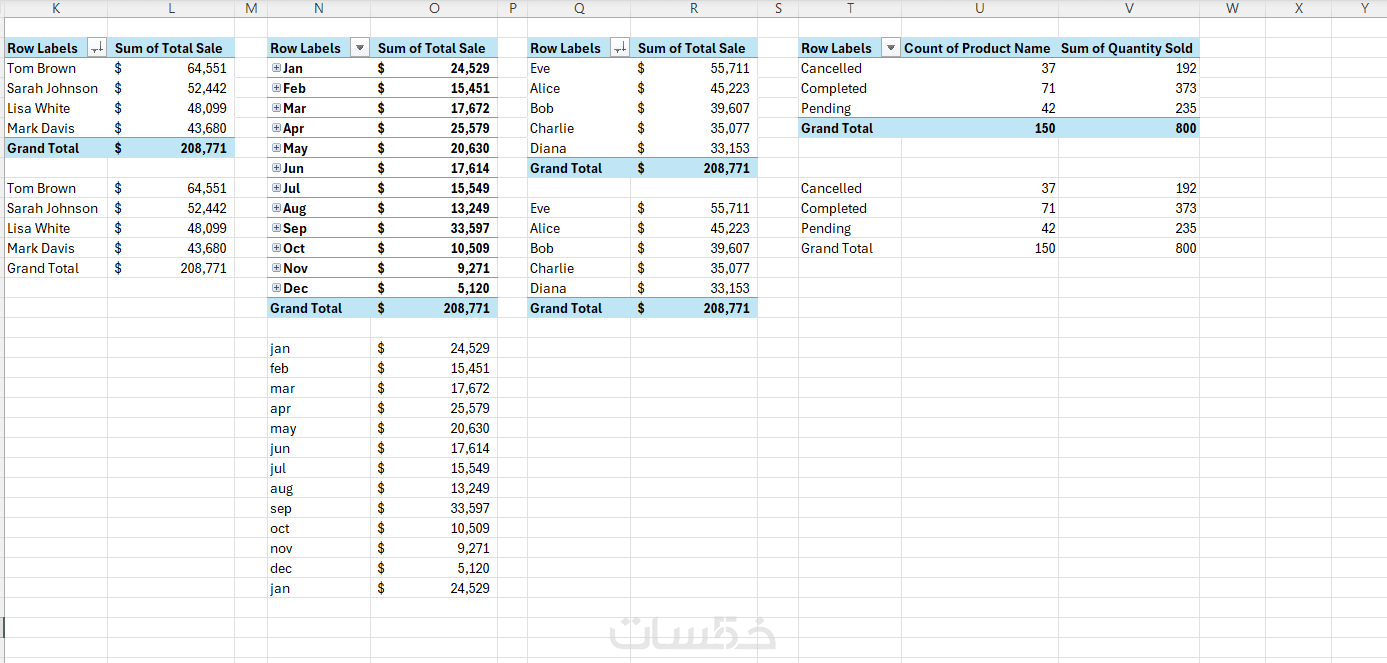Open Row Labels sort filter in column K
This screenshot has width=1387, height=663.
pyautogui.click(x=97, y=48)
